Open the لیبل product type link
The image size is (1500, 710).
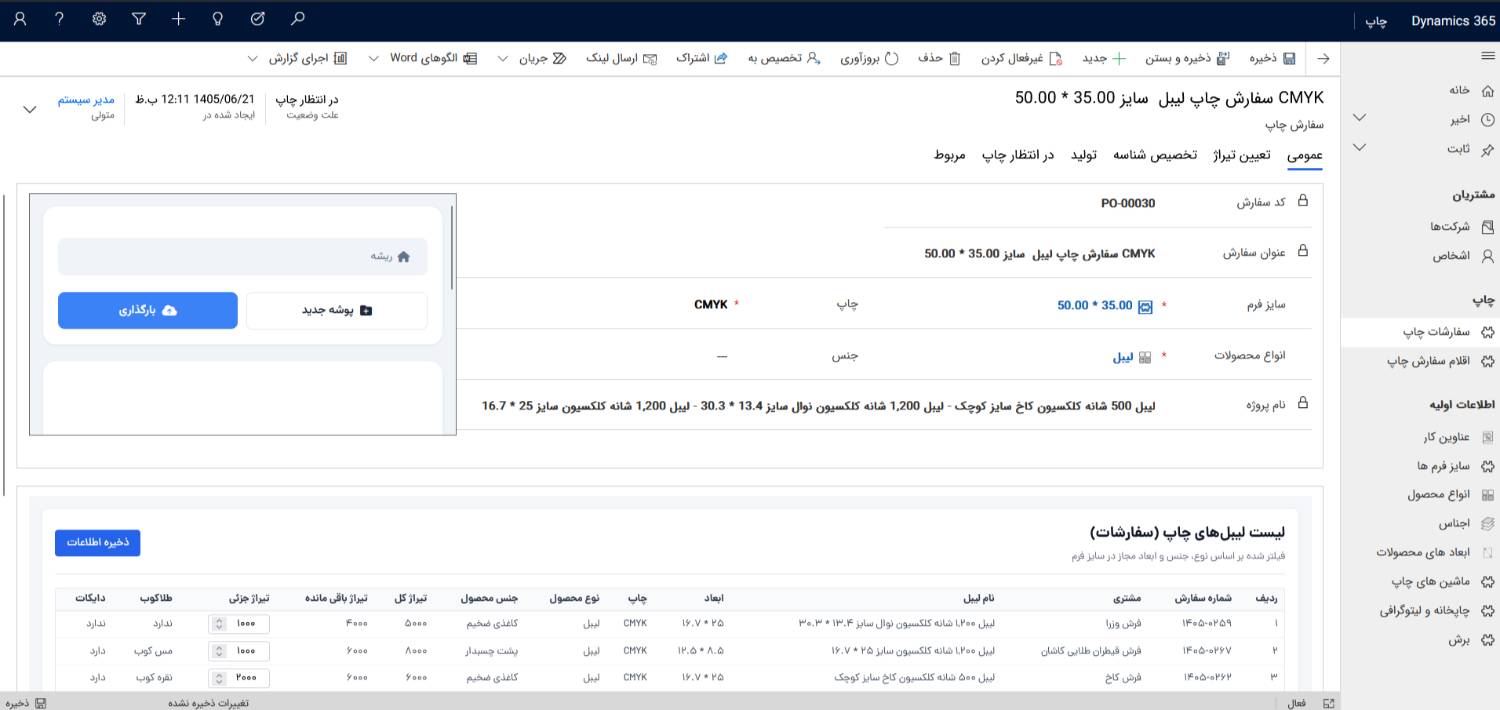pos(1122,356)
